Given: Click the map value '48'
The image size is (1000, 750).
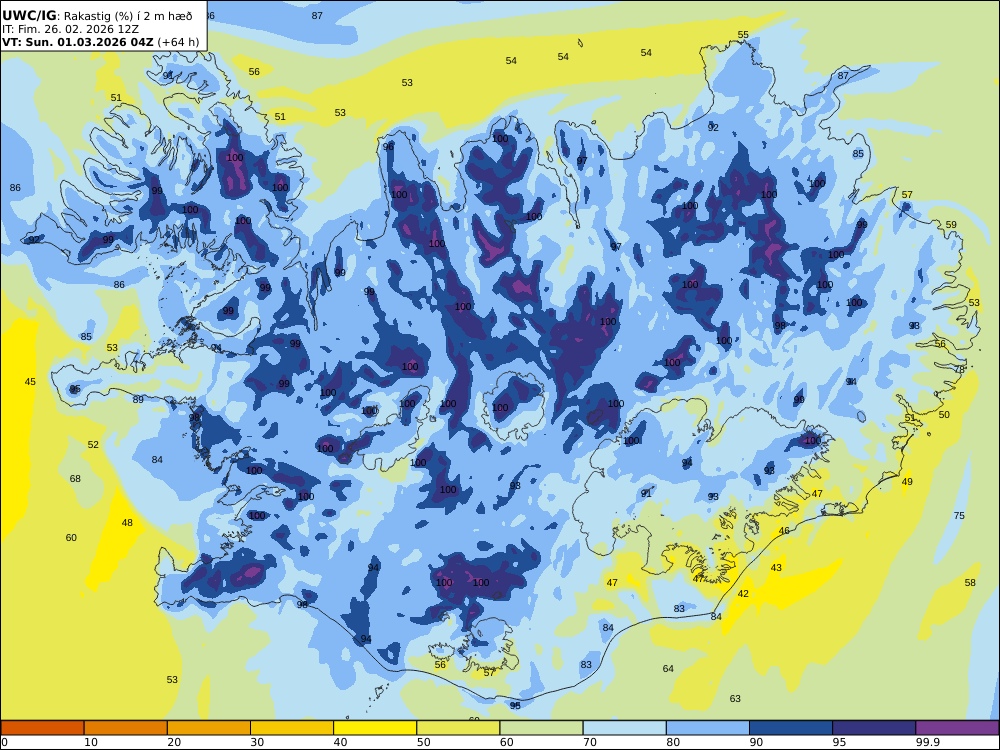Looking at the screenshot, I should click(x=128, y=523).
